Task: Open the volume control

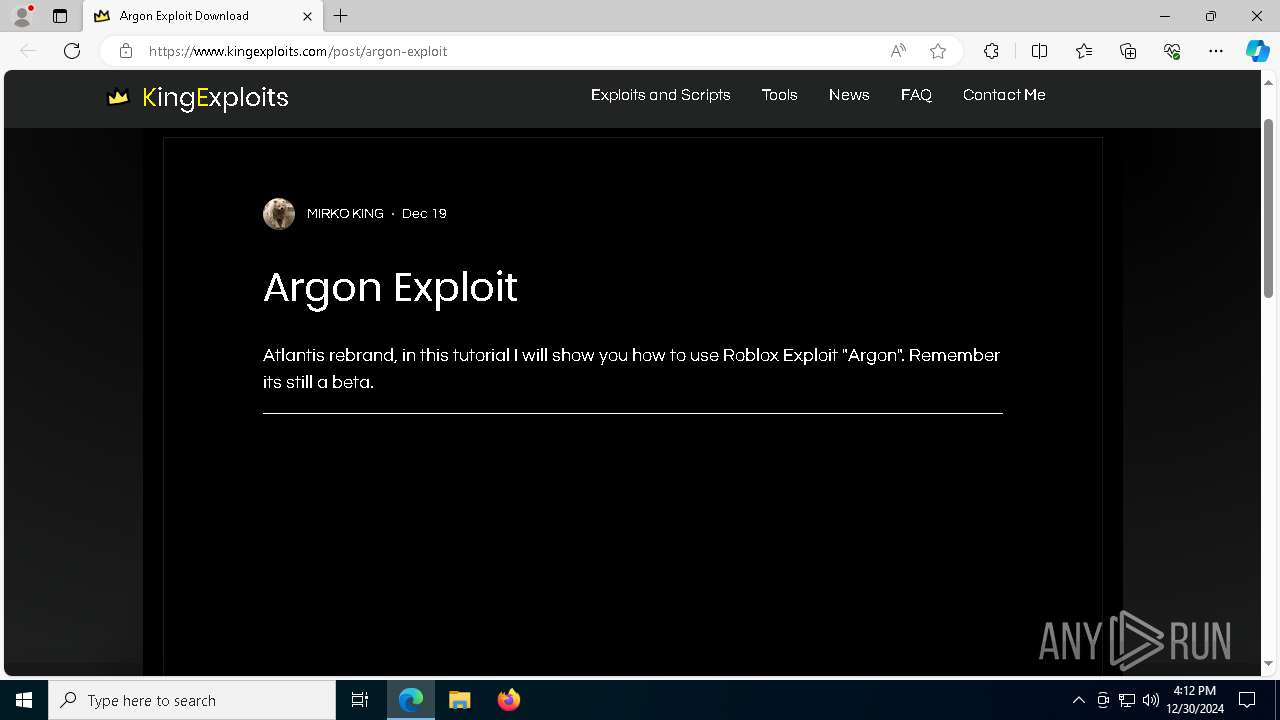Action: [x=1151, y=700]
